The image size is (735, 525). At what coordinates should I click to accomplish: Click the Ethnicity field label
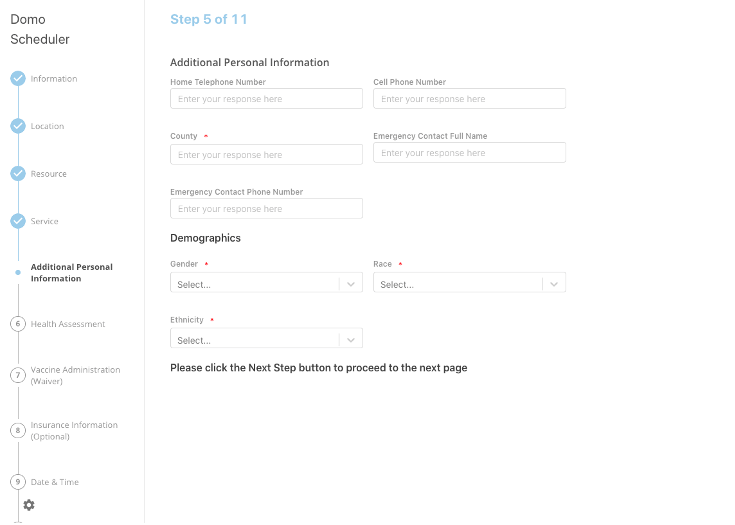[187, 320]
